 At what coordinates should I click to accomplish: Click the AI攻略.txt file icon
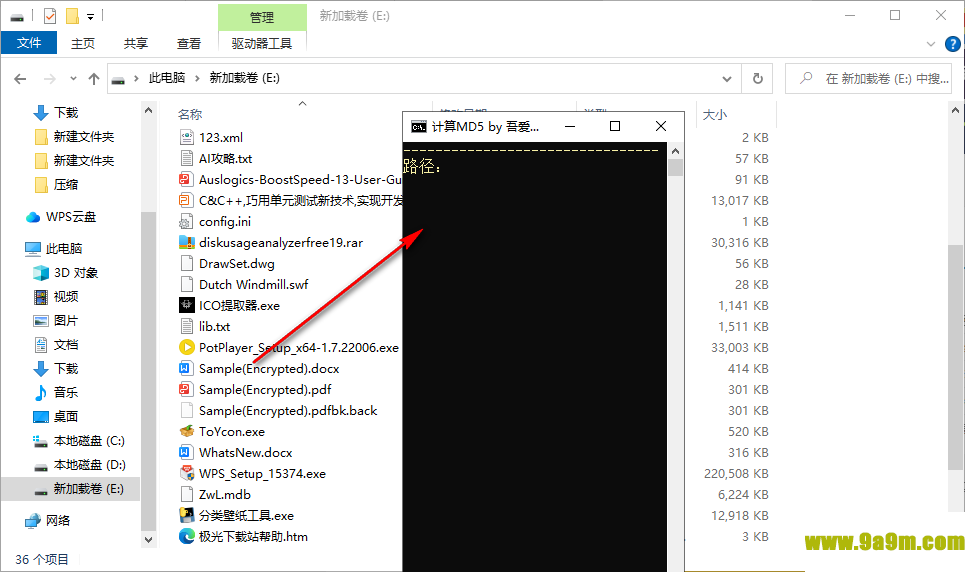(x=186, y=158)
